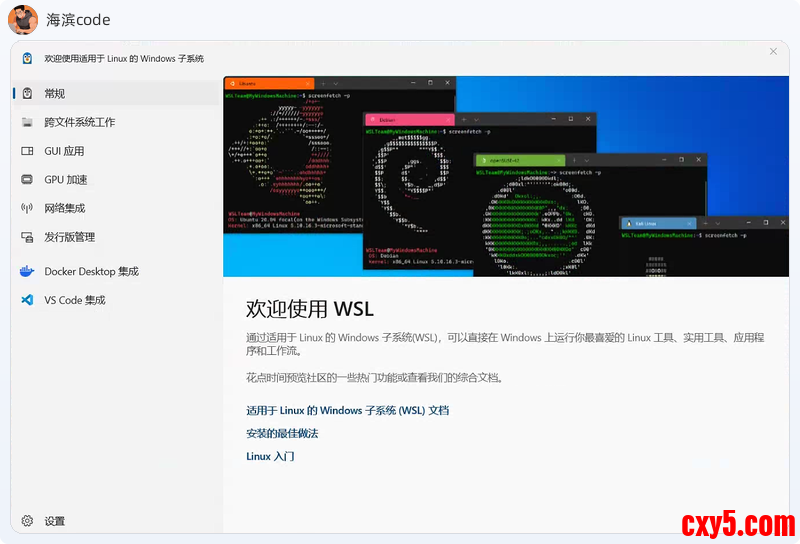The image size is (800, 544).
Task: Click the 欢迎使用 WSL heading
Action: click(310, 309)
